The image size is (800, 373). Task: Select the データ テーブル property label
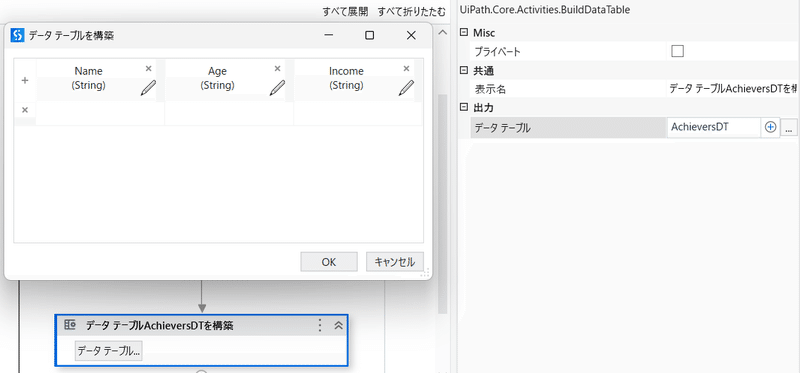click(502, 128)
